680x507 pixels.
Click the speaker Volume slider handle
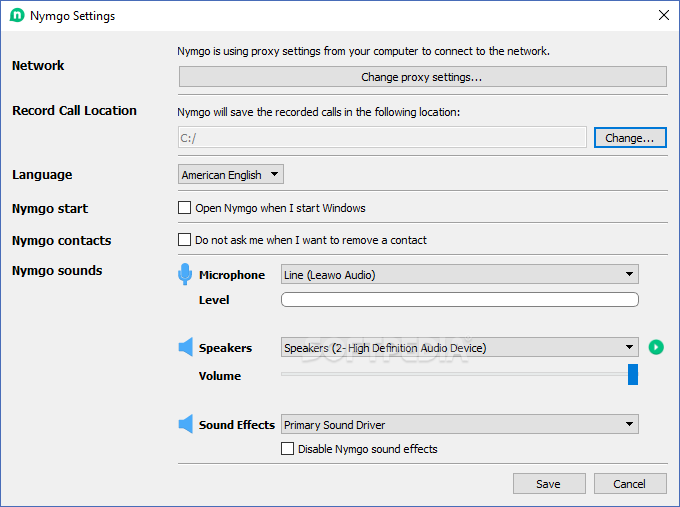pyautogui.click(x=633, y=374)
